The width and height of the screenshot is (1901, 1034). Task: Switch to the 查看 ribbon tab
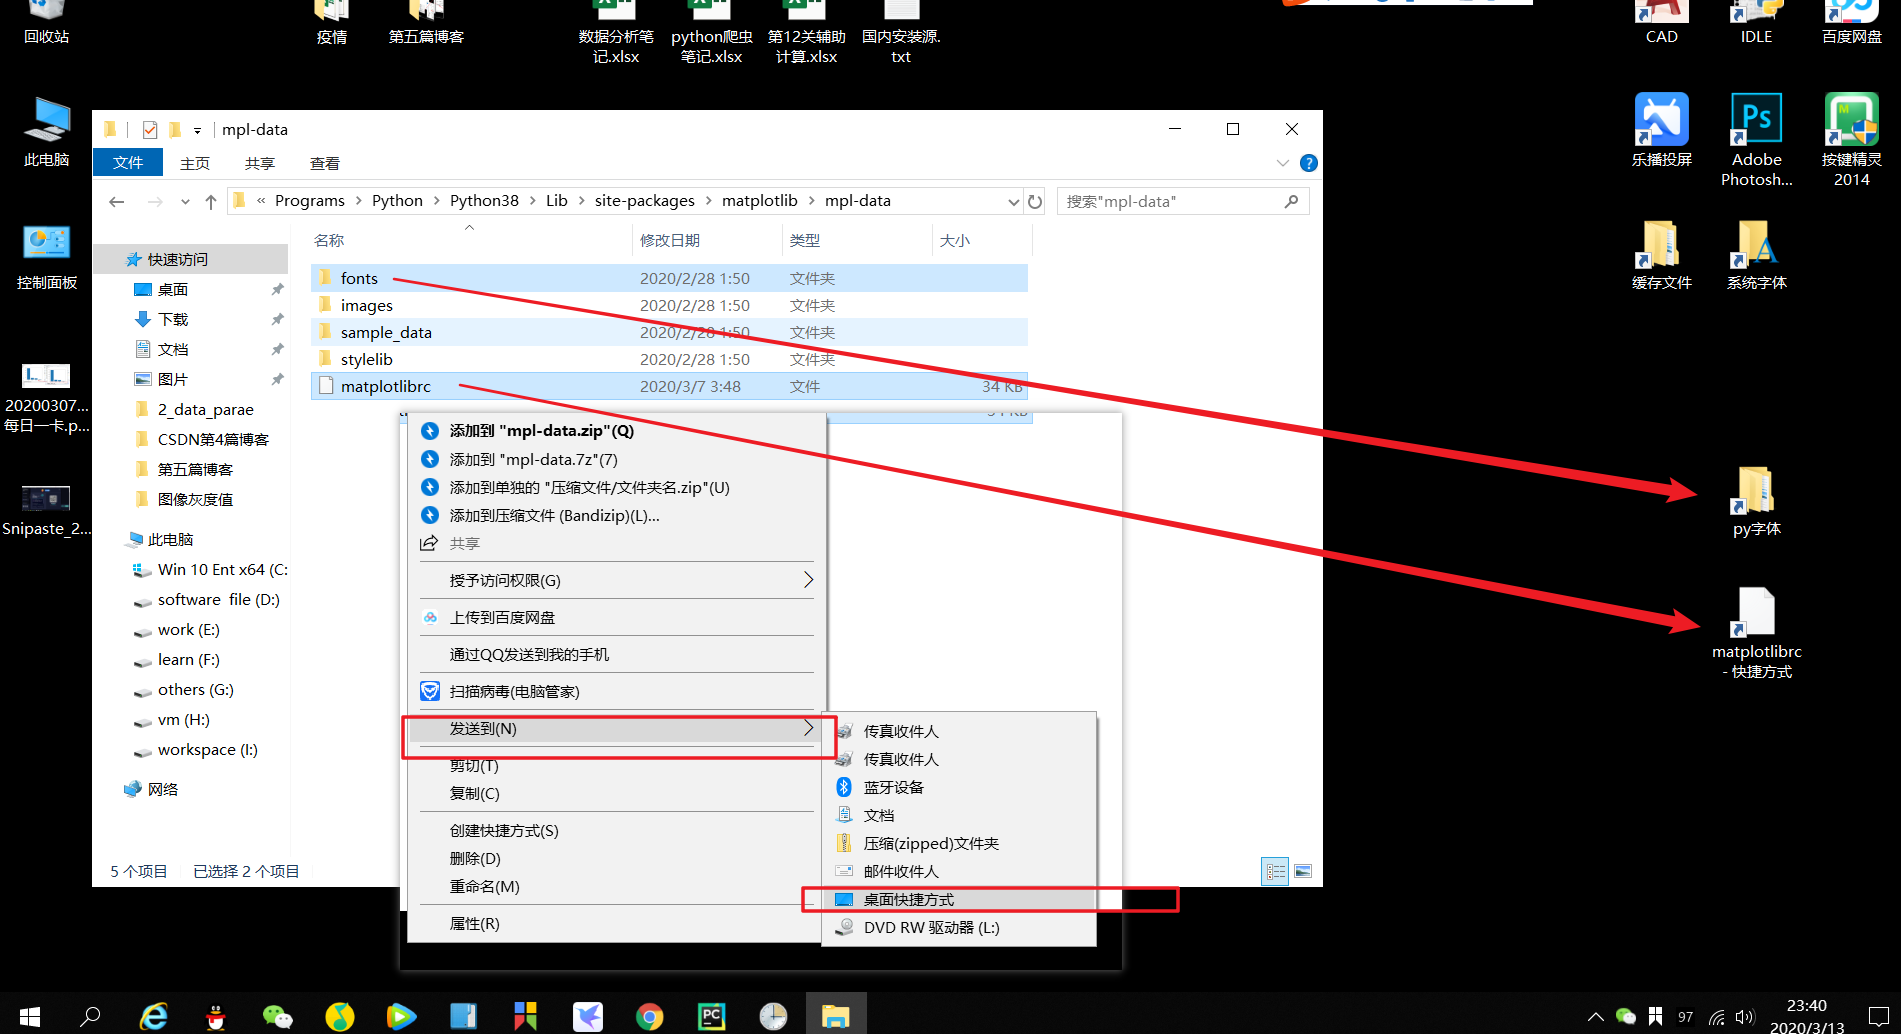324,162
